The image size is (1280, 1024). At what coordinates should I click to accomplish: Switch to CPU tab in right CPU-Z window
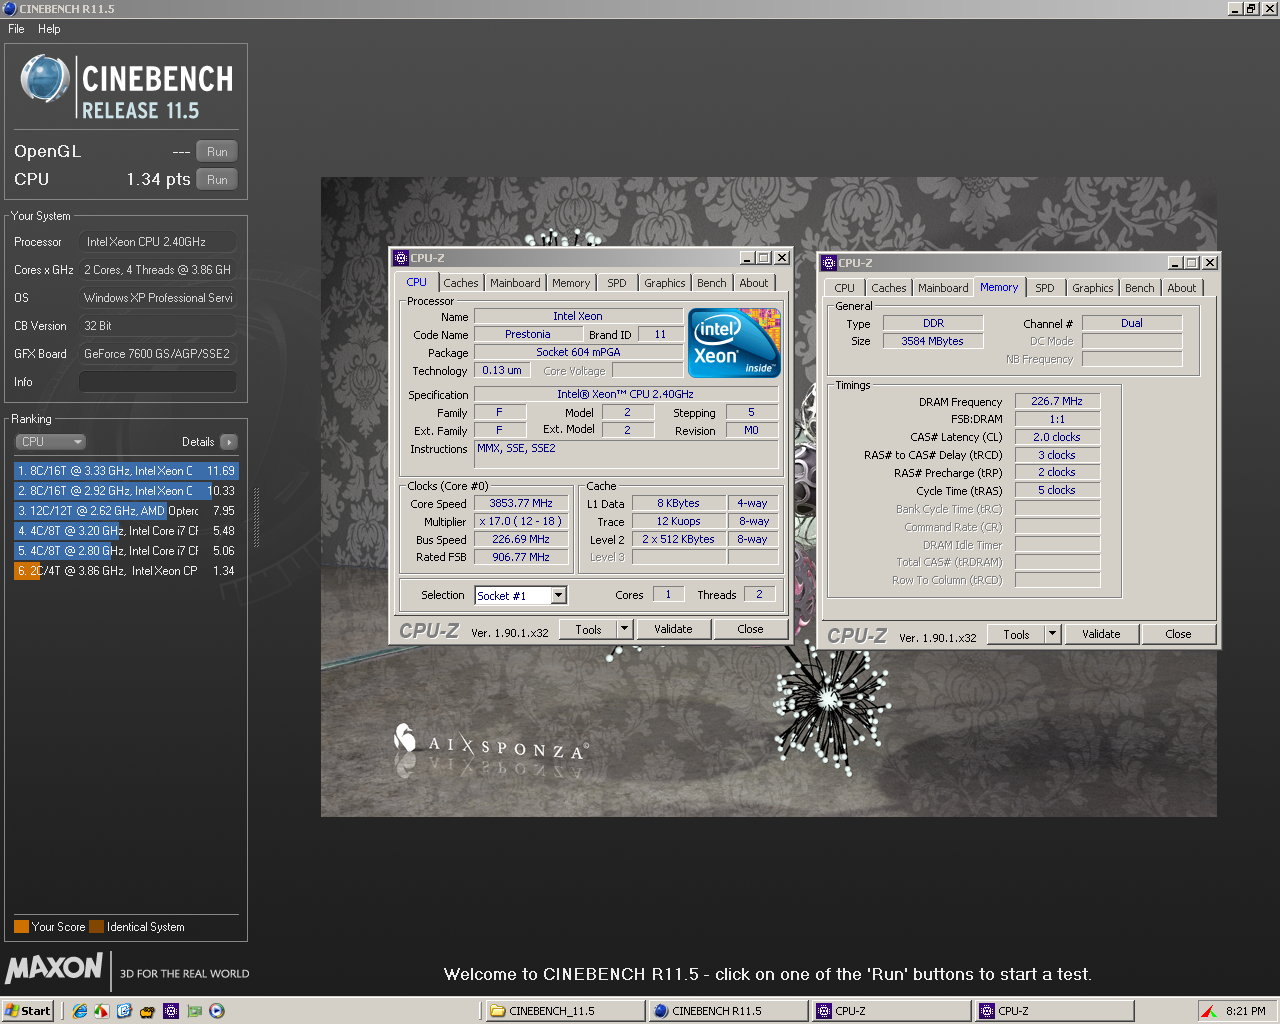point(845,288)
